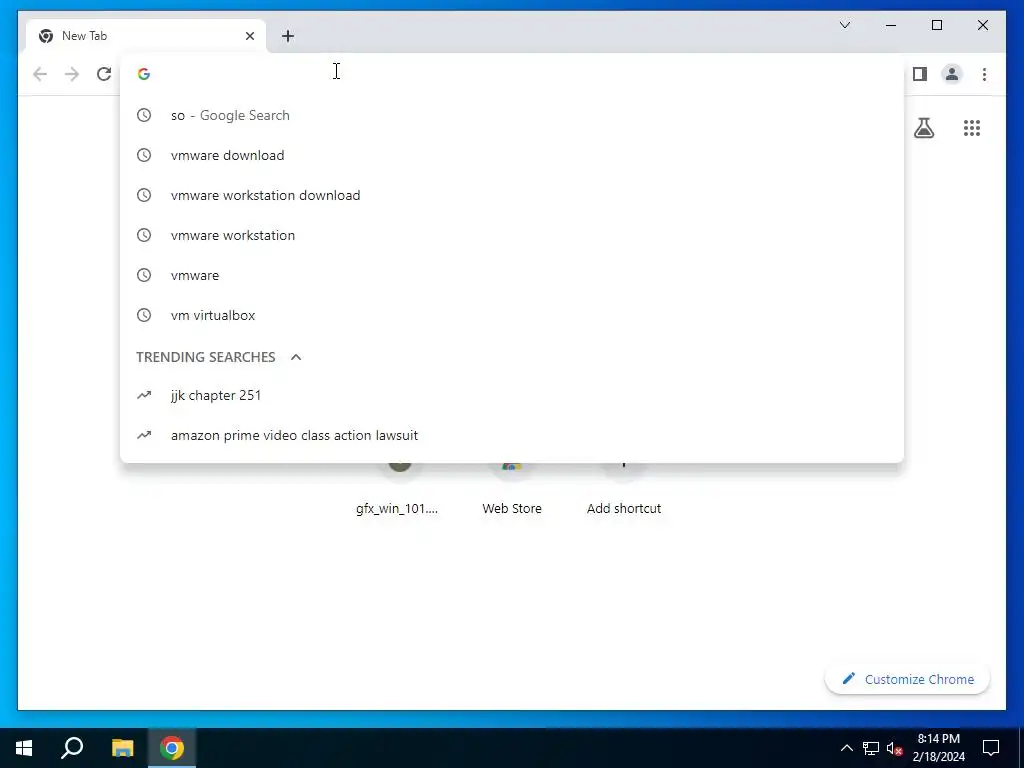Choose the 'vmware workstation' suggestion
1024x768 pixels.
tap(512, 235)
